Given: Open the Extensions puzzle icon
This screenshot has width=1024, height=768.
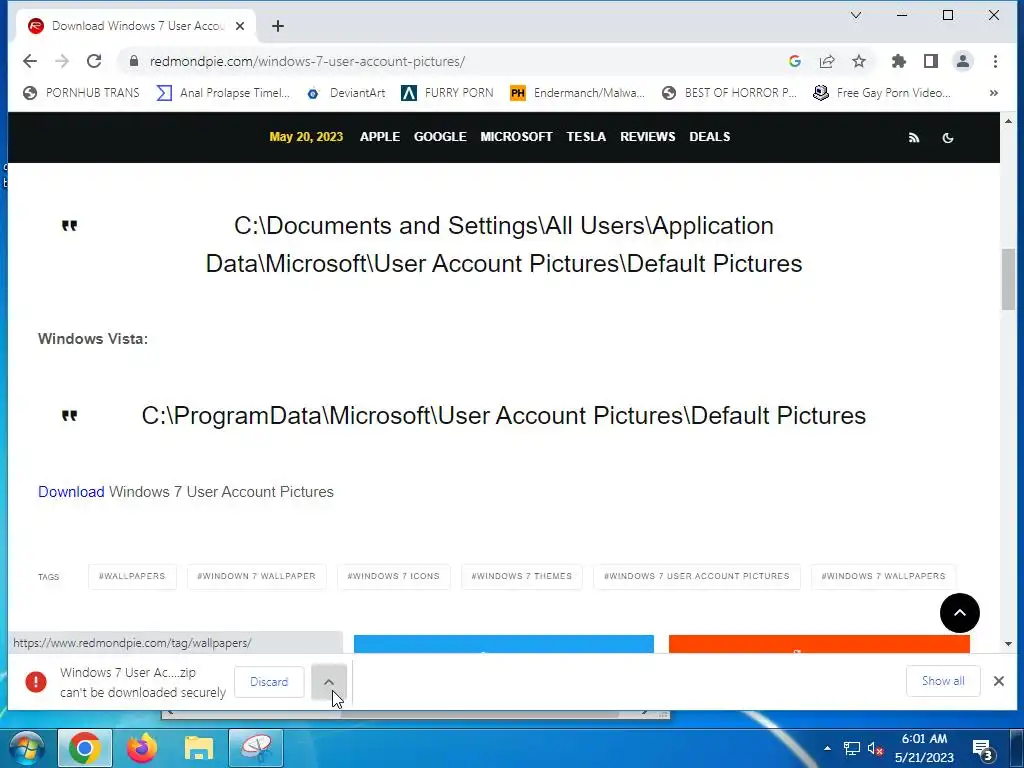Looking at the screenshot, I should [x=899, y=61].
